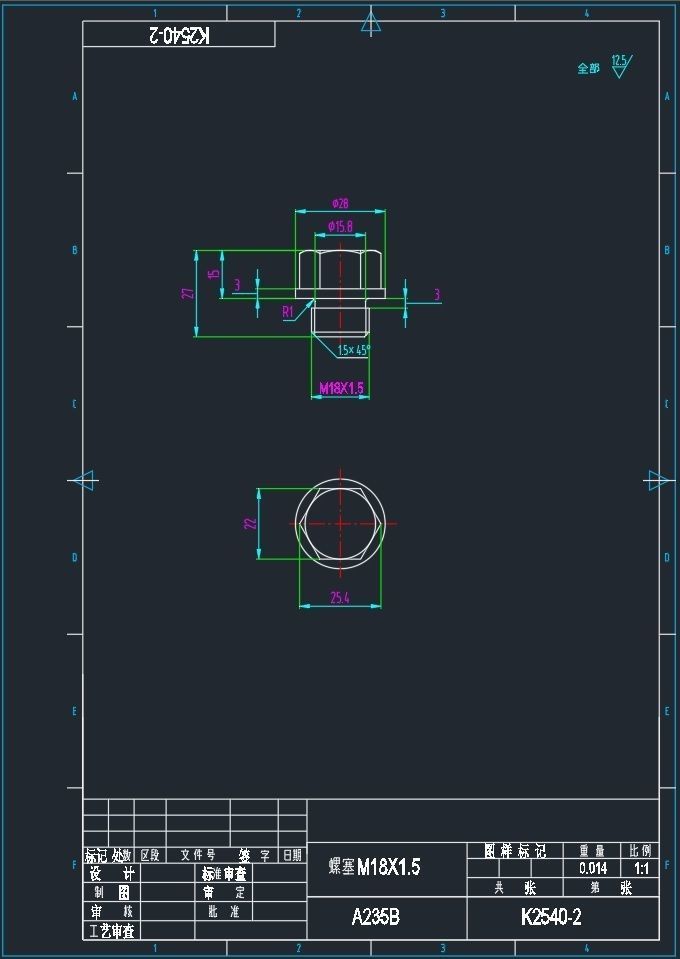Select the 文件号 column header
This screenshot has height=959, width=680.
coord(198,854)
